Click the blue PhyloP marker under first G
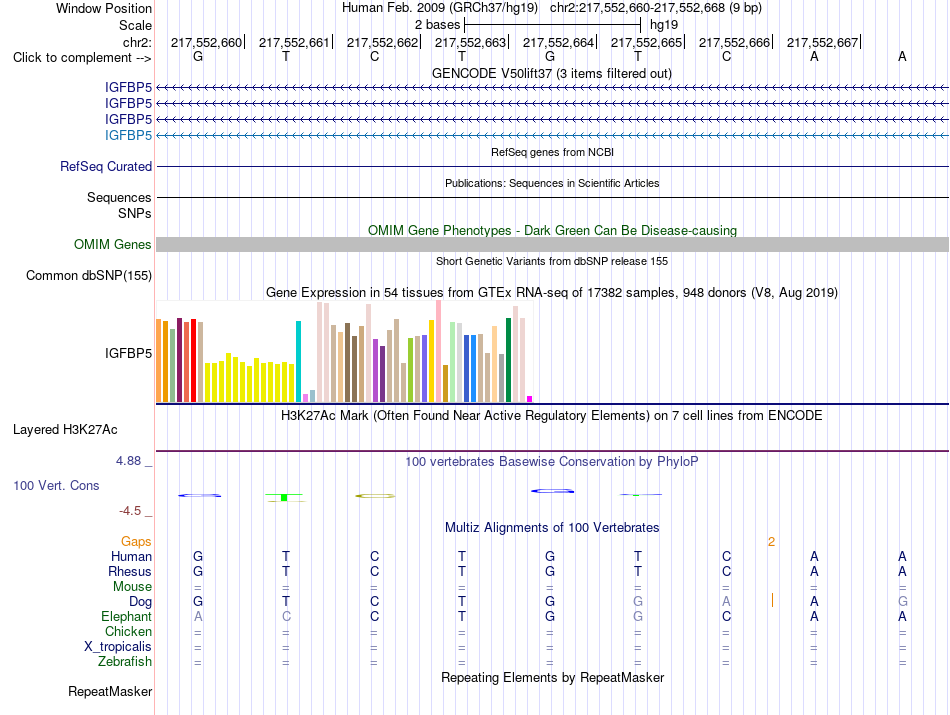Viewport: 950px width, 715px height. click(199, 496)
